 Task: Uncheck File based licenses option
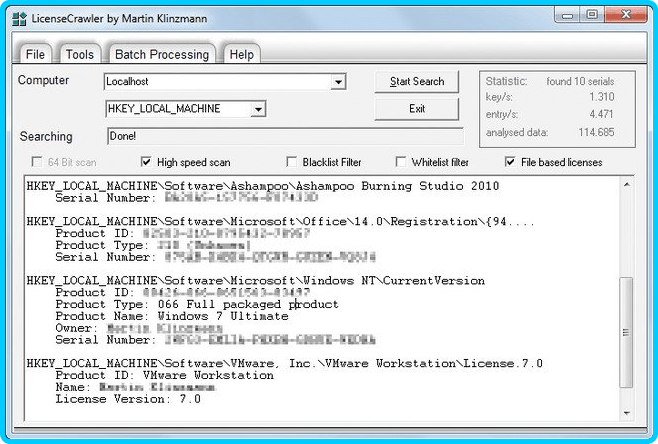[511, 162]
